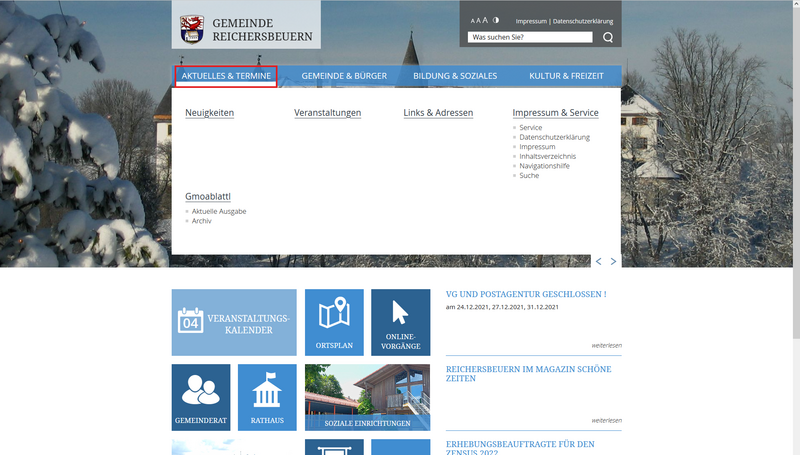The width and height of the screenshot is (800, 455).
Task: Expand the Gemeinde & Bürger menu
Action: click(x=343, y=76)
